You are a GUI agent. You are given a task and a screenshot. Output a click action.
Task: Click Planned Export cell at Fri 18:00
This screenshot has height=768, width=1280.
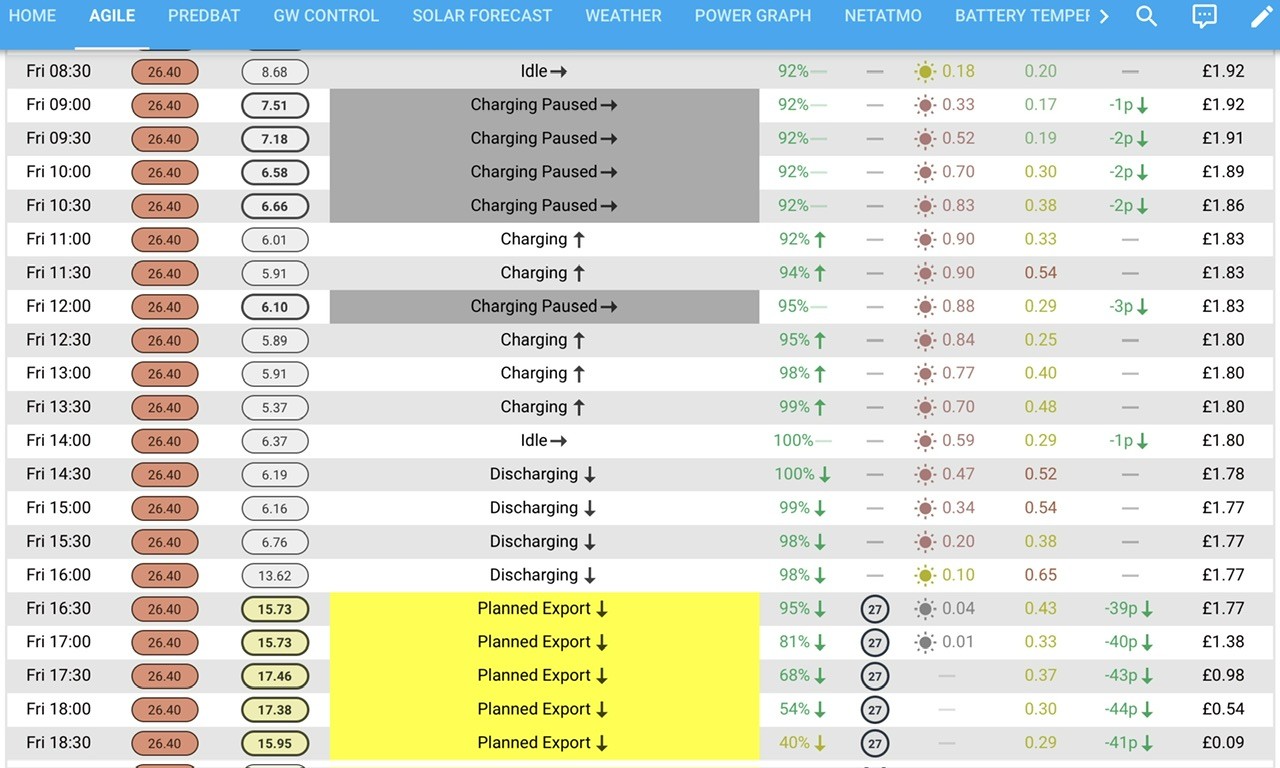click(x=544, y=709)
